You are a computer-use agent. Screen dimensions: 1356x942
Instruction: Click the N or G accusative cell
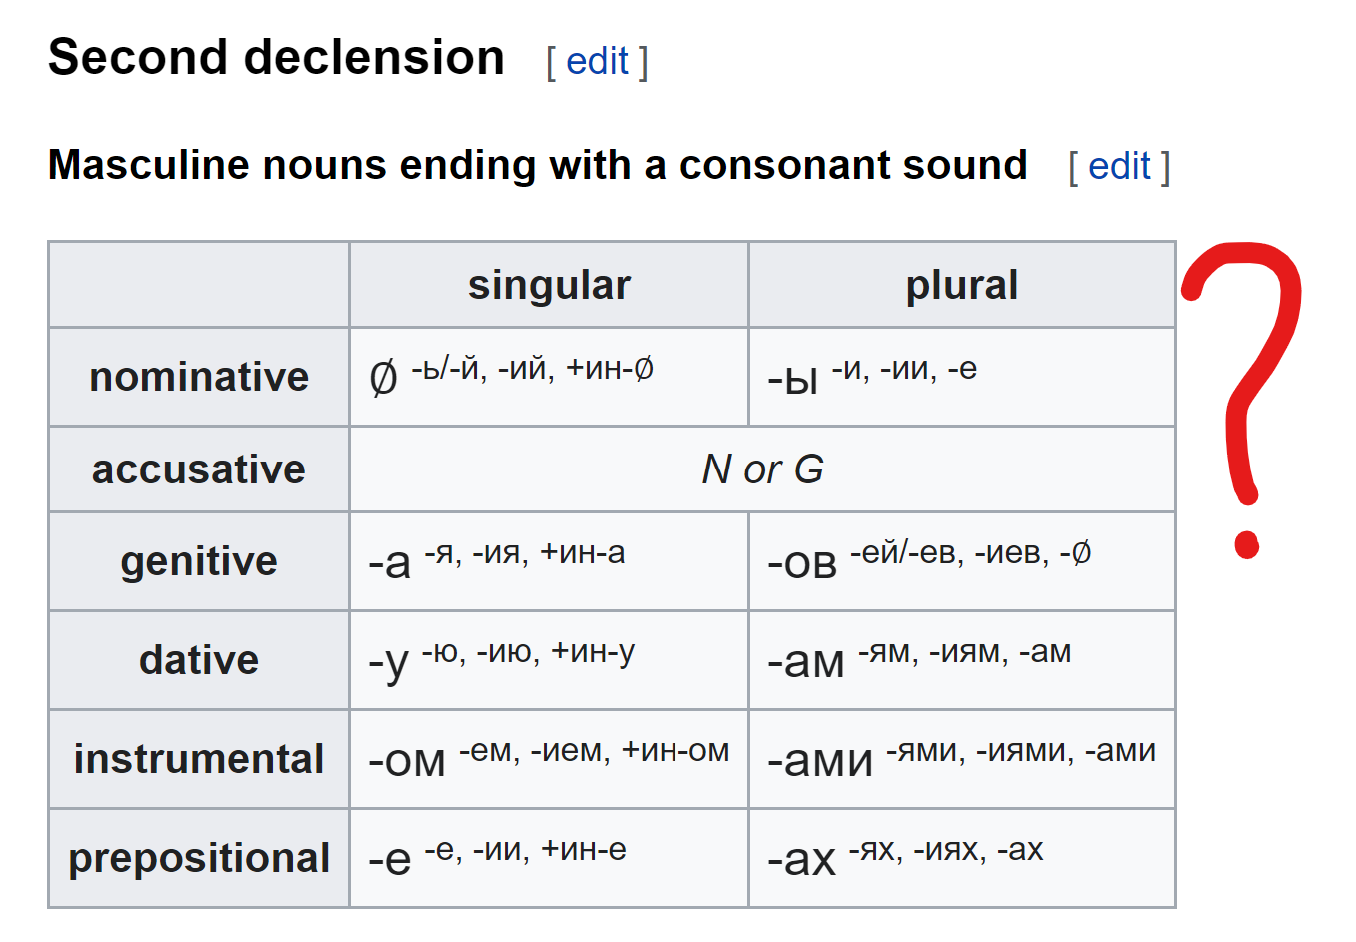tap(762, 469)
